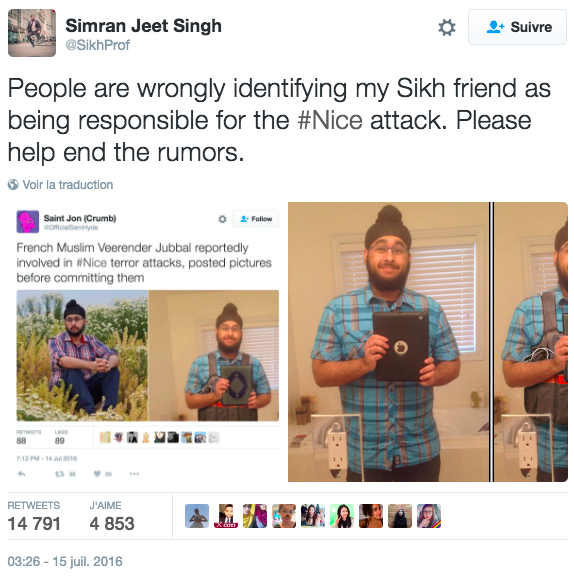The width and height of the screenshot is (574, 579).
Task: Open liker avatar of group selfie
Action: point(313,516)
